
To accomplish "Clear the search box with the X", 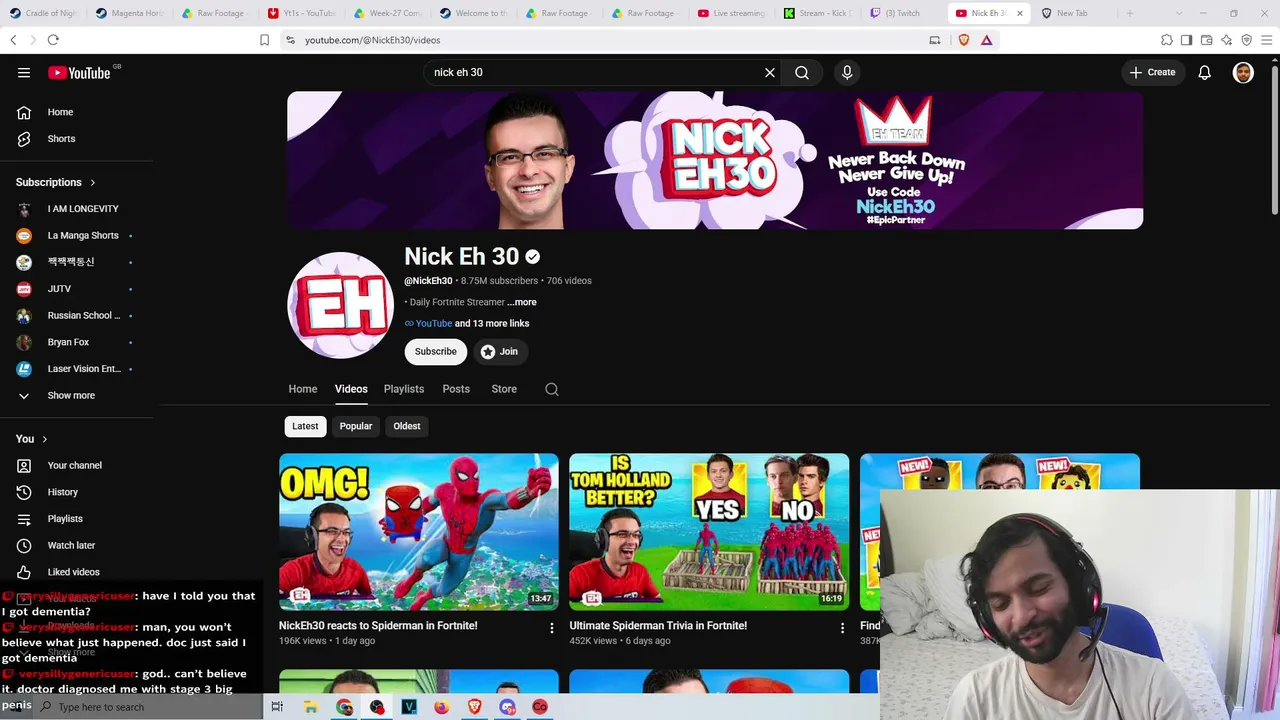I will tap(770, 72).
